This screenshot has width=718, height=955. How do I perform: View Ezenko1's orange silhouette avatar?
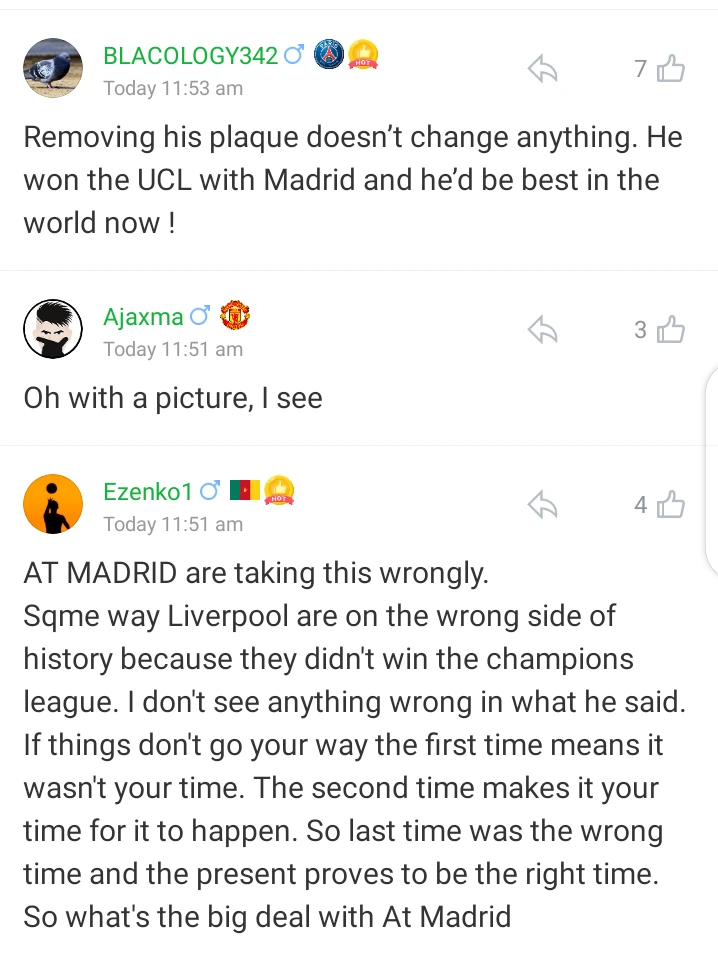coord(53,504)
